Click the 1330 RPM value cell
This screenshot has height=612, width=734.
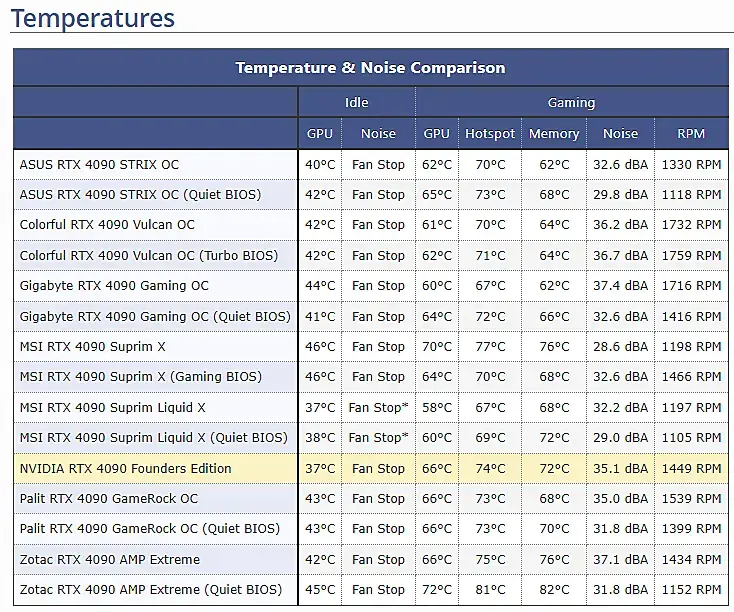691,164
